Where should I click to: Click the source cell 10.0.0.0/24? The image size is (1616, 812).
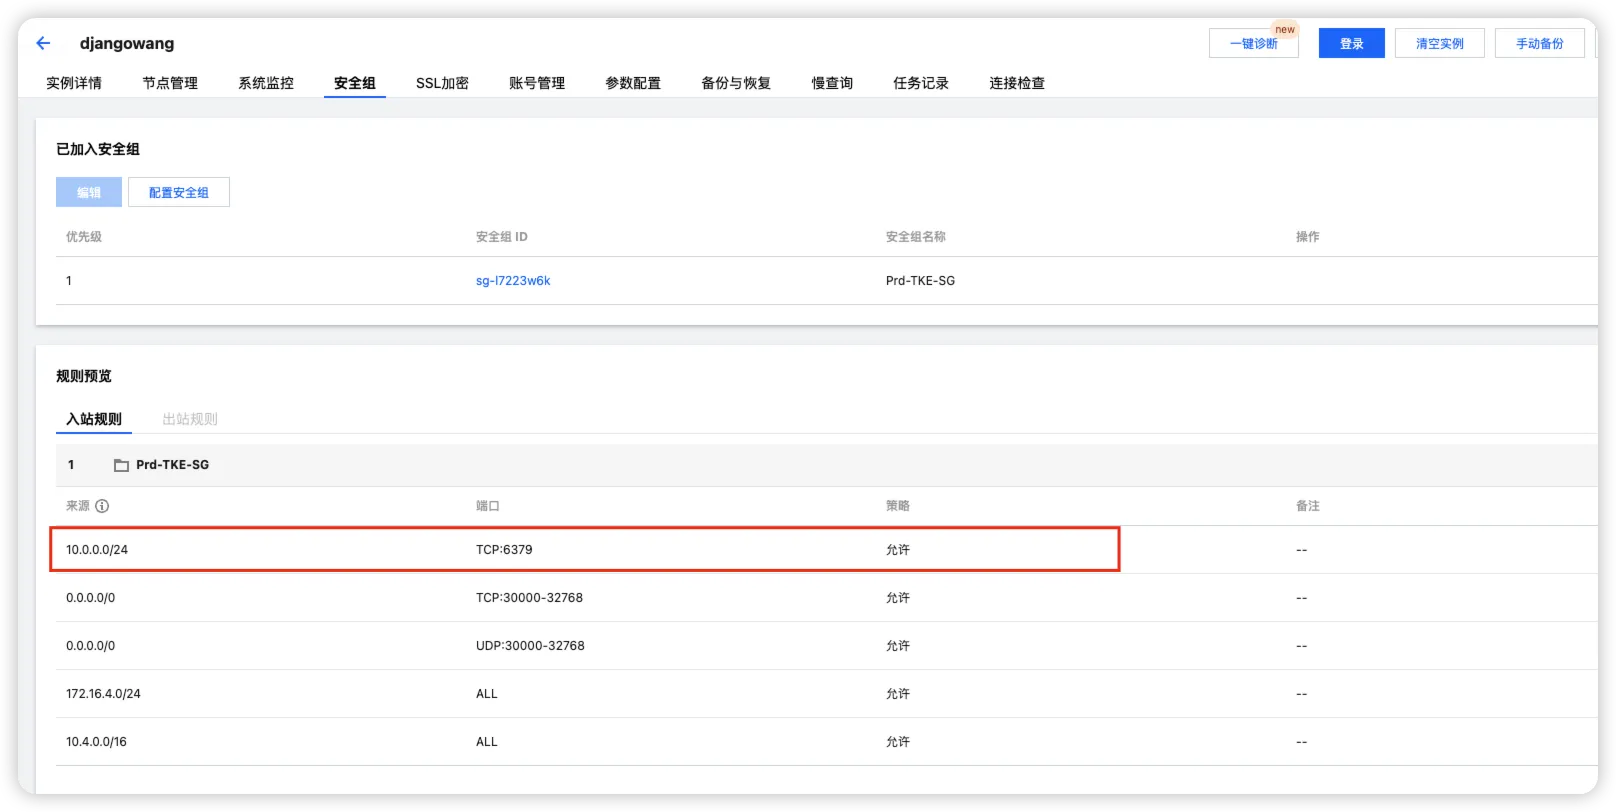(x=97, y=550)
